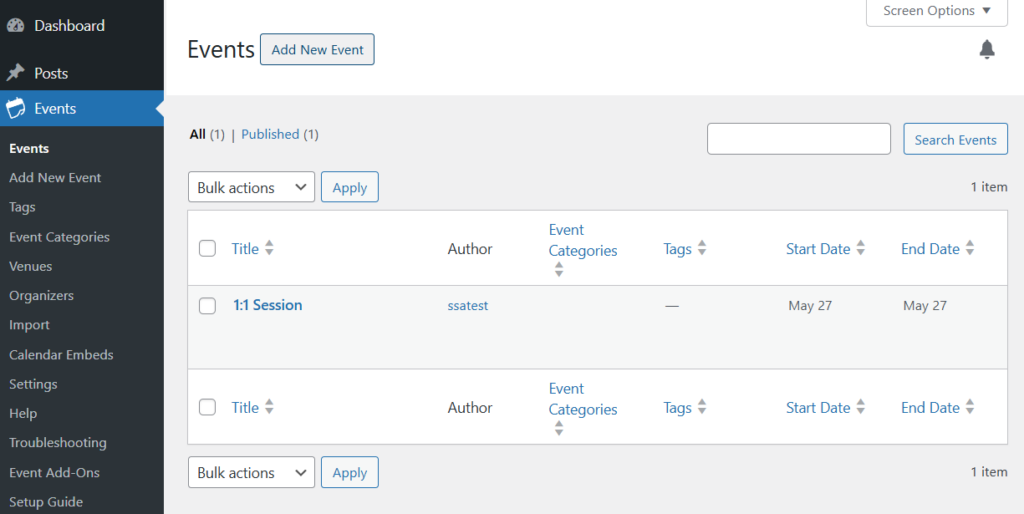Open Venues in the sidebar

[31, 266]
